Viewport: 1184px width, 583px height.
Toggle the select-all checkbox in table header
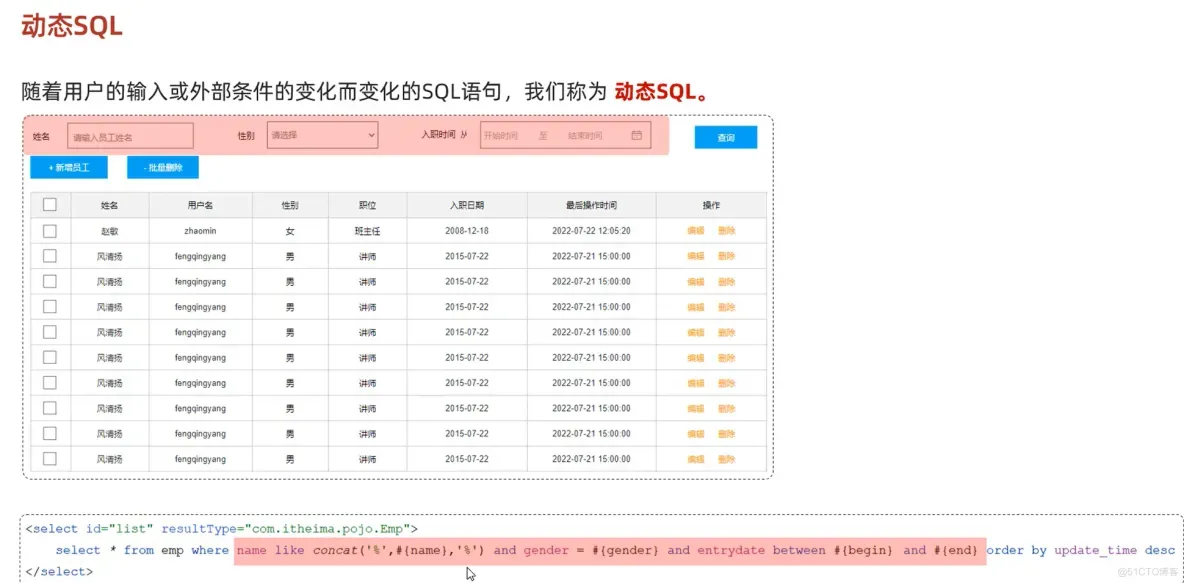tap(50, 205)
